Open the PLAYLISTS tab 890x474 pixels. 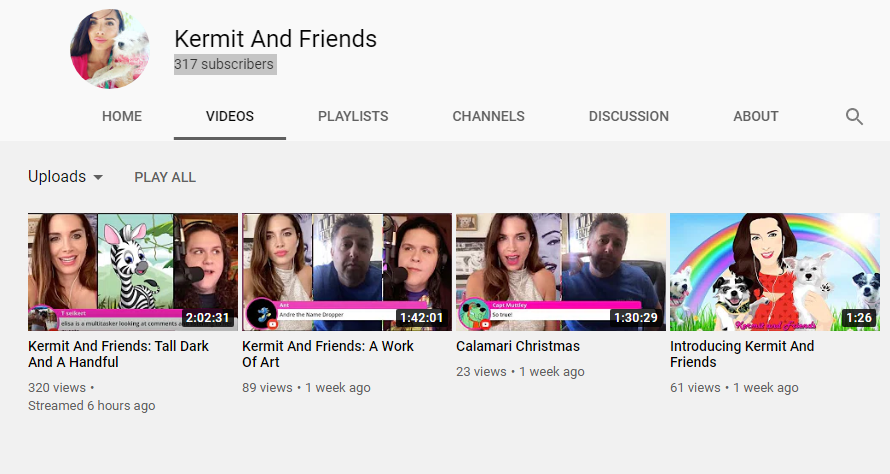click(353, 116)
